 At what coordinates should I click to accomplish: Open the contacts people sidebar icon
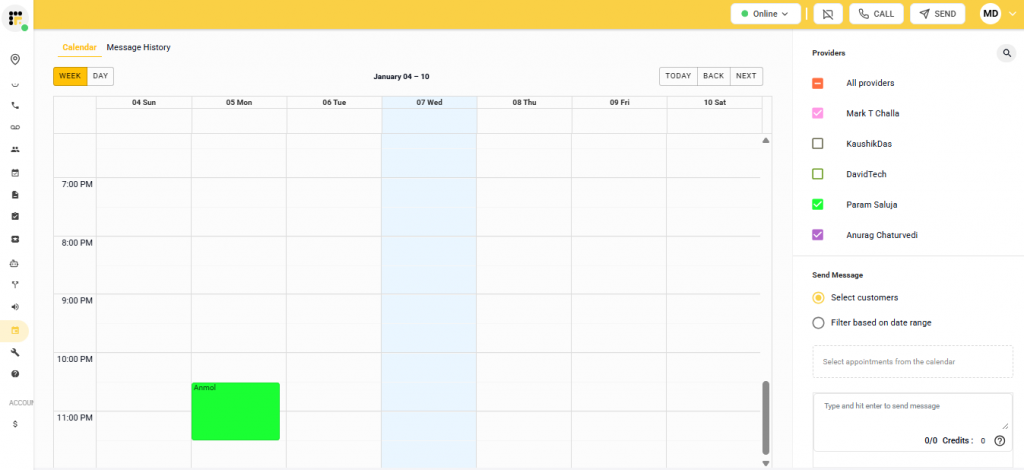tap(15, 149)
